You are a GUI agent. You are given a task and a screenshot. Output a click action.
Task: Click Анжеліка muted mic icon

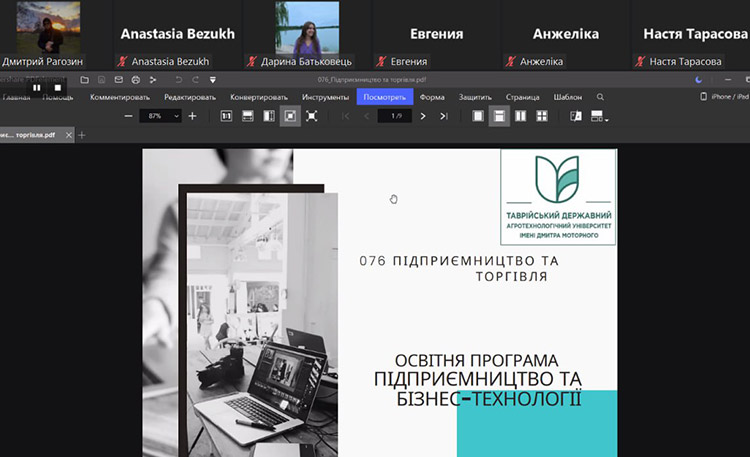[511, 61]
